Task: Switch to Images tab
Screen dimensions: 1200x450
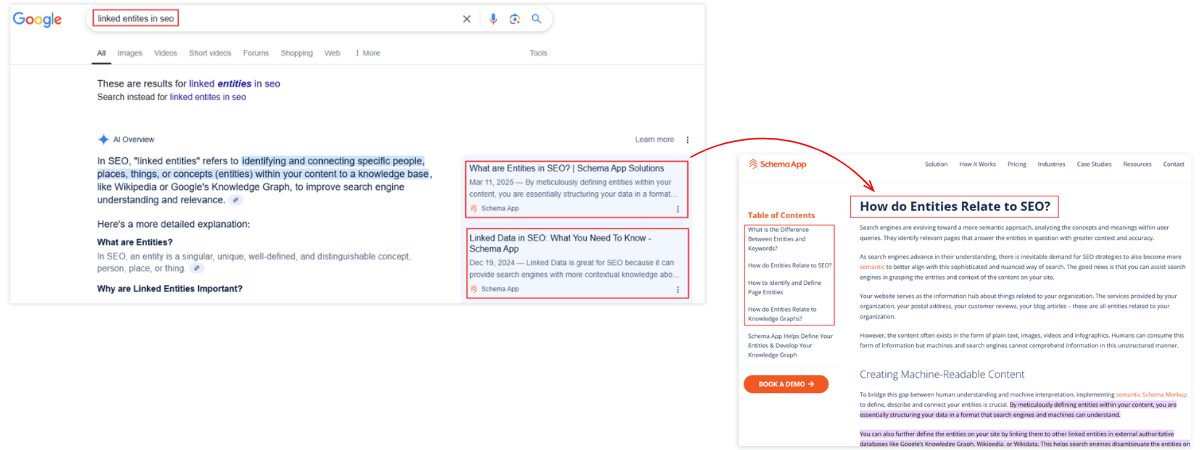Action: pos(130,53)
